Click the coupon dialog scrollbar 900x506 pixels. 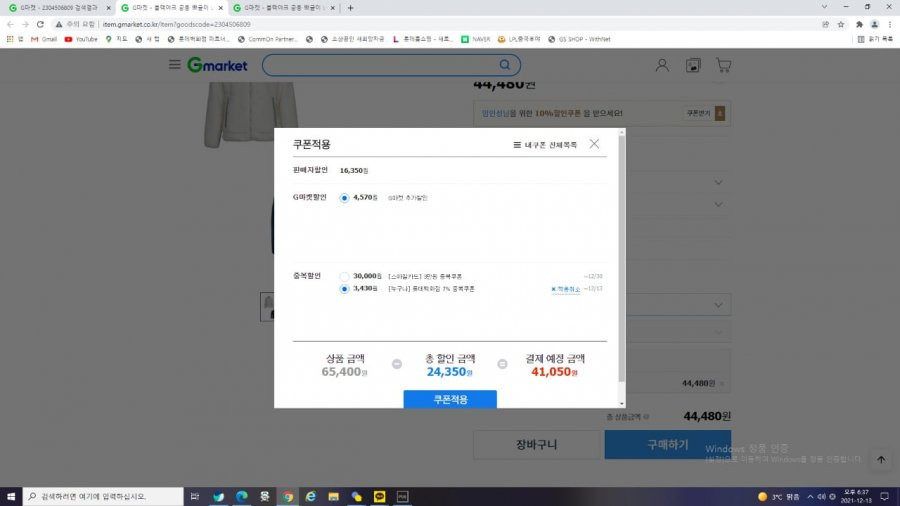click(622, 258)
